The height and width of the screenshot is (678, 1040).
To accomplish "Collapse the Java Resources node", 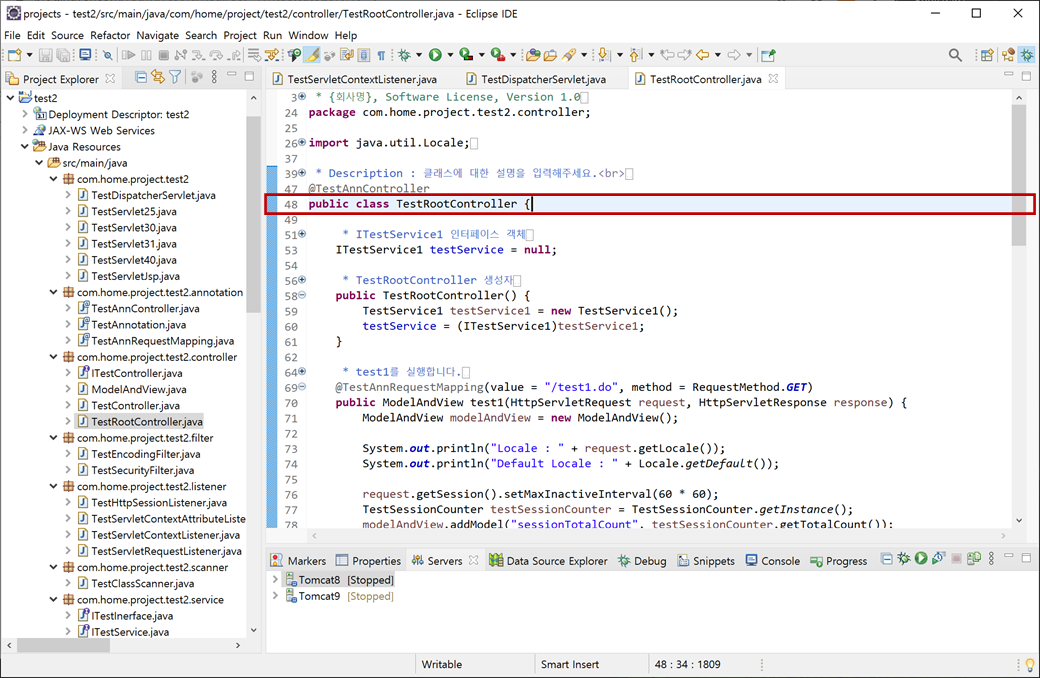I will [25, 147].
